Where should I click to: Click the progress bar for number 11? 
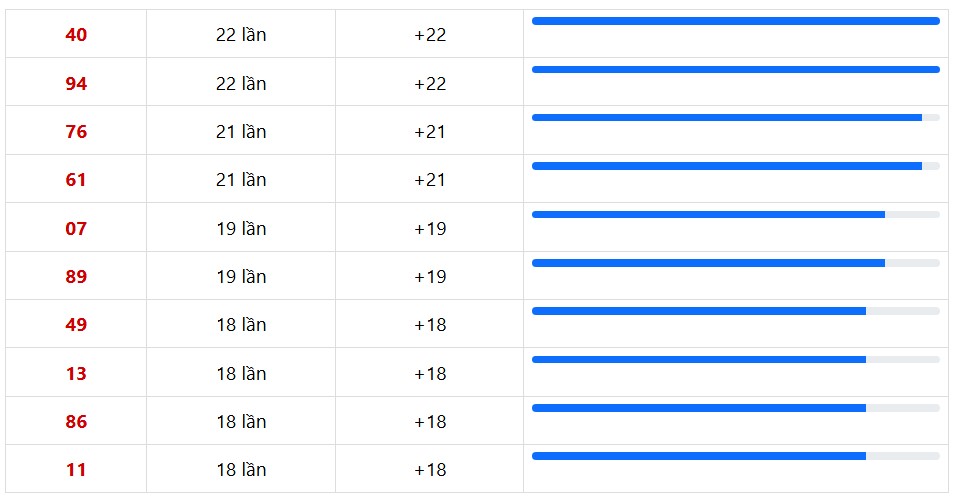tap(735, 456)
